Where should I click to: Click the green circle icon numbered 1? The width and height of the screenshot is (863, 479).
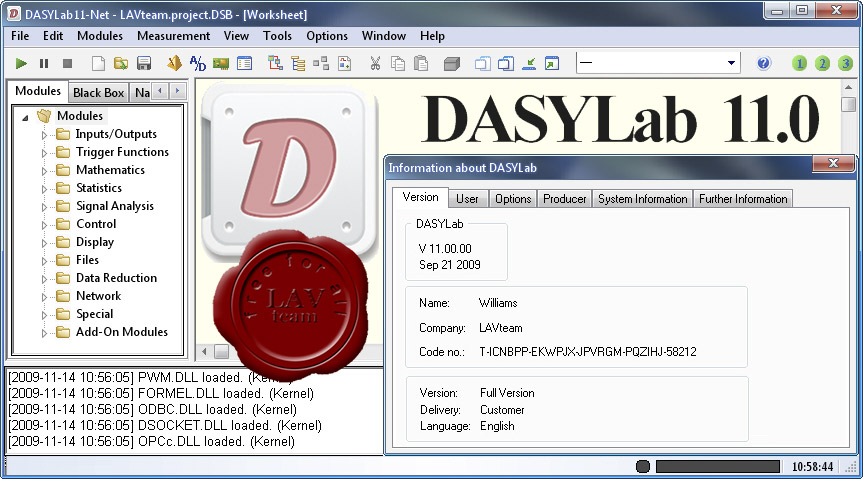(799, 64)
